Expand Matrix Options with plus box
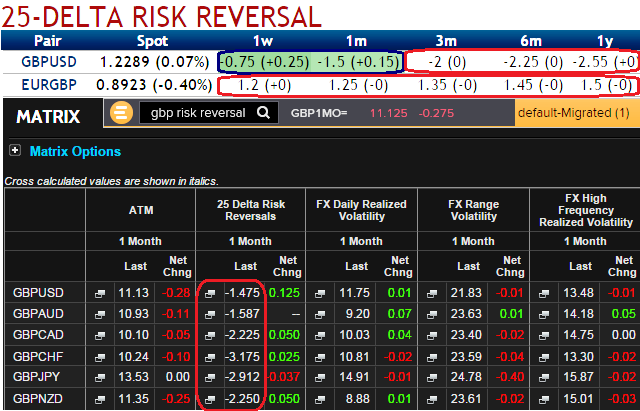The width and height of the screenshot is (640, 411). click(15, 151)
